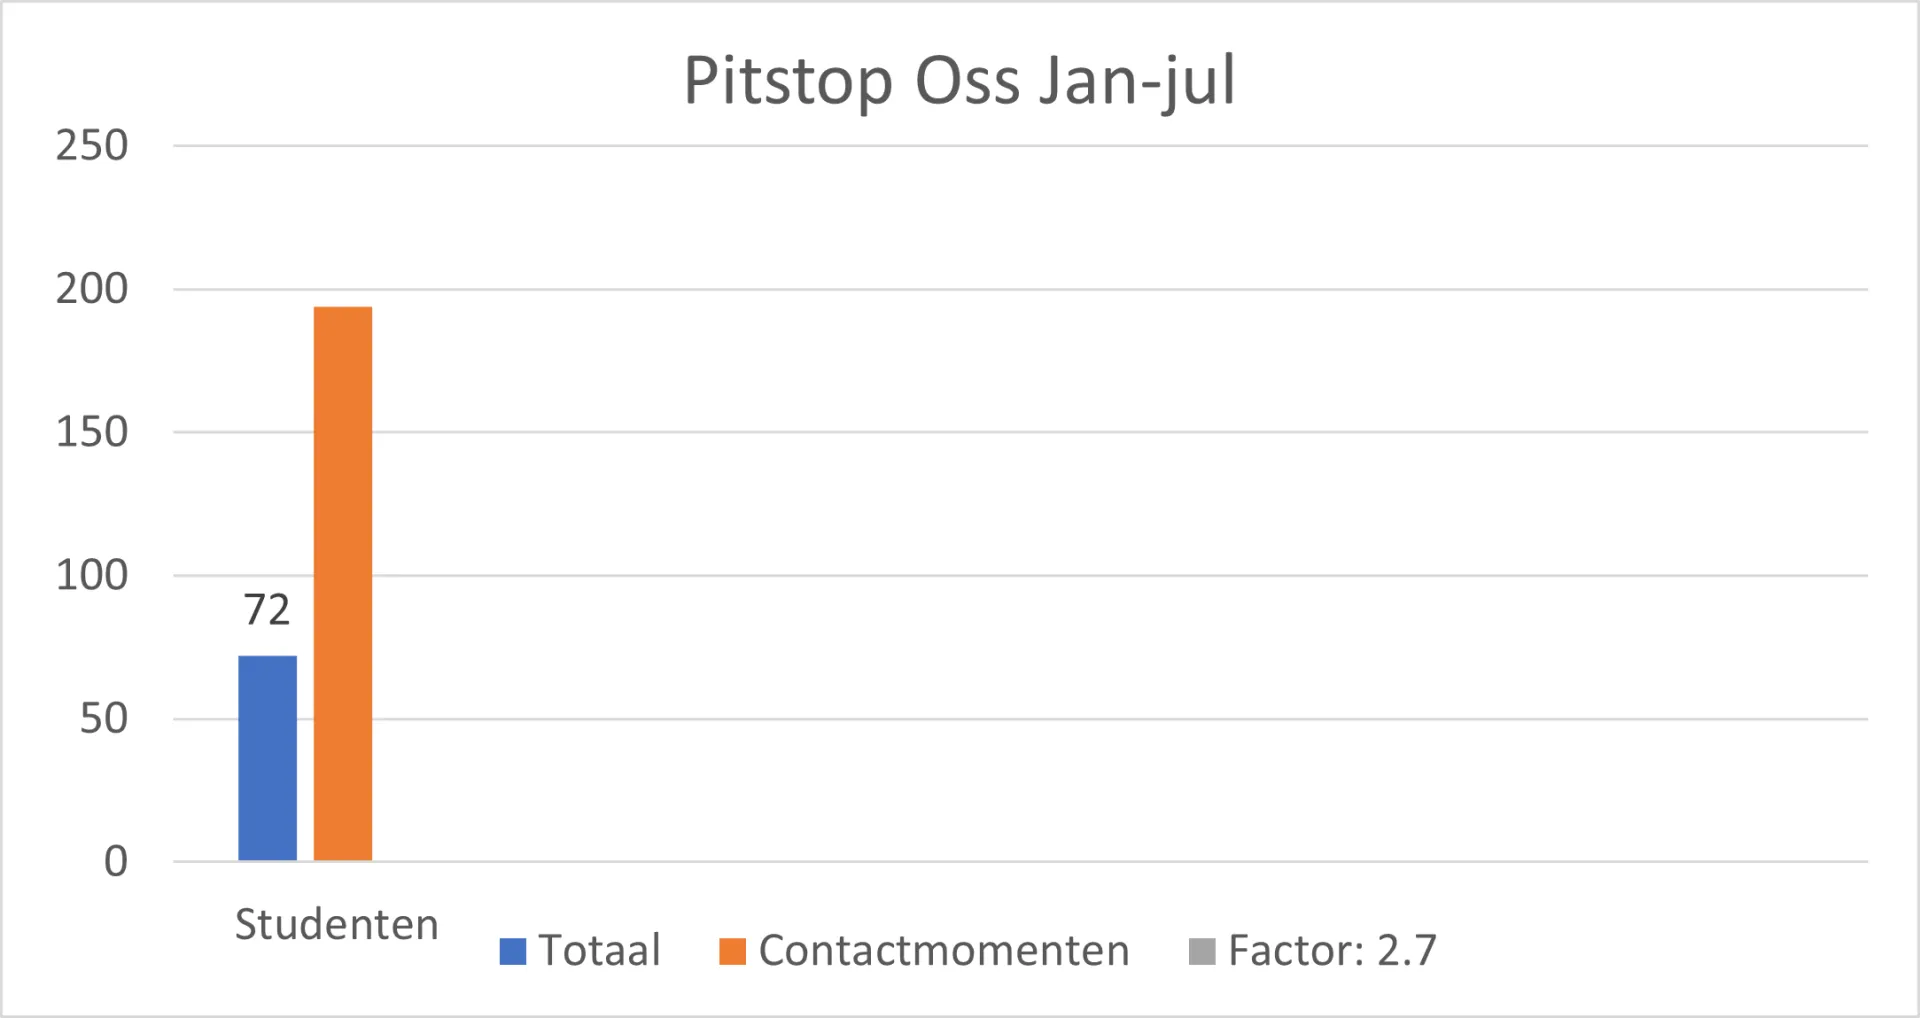Click the Studenten category axis label

337,924
